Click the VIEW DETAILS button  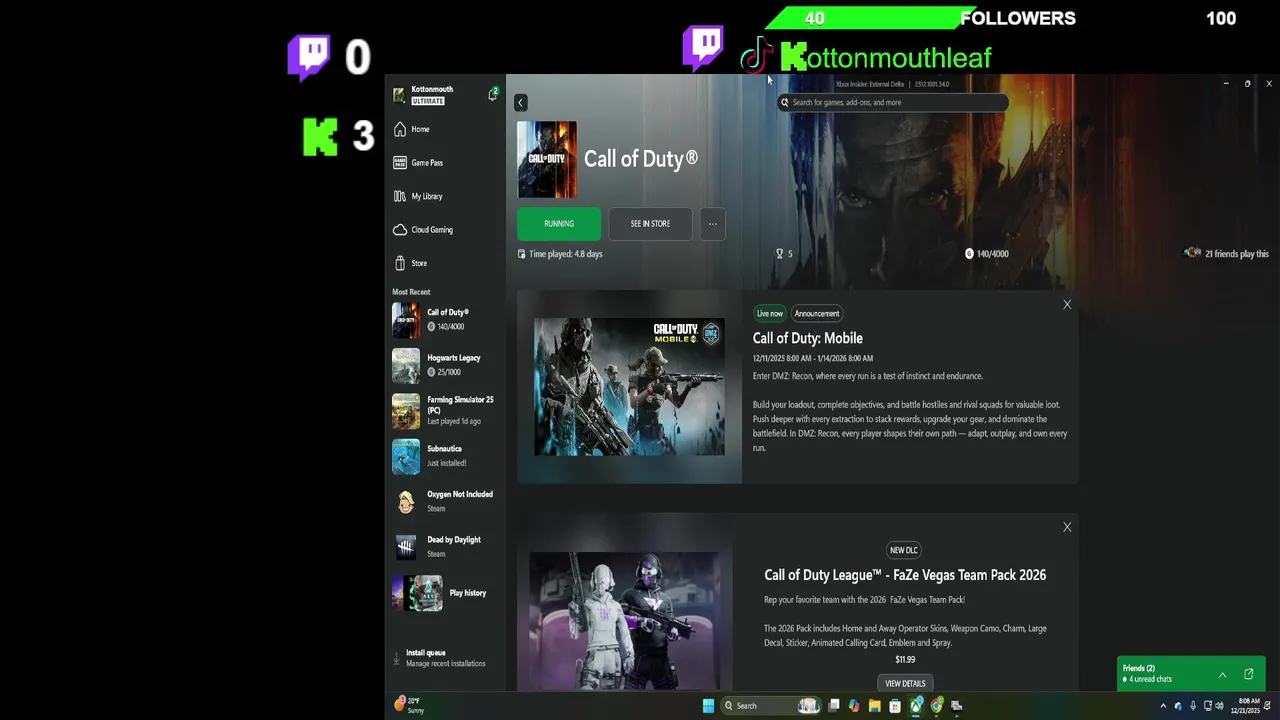(905, 683)
